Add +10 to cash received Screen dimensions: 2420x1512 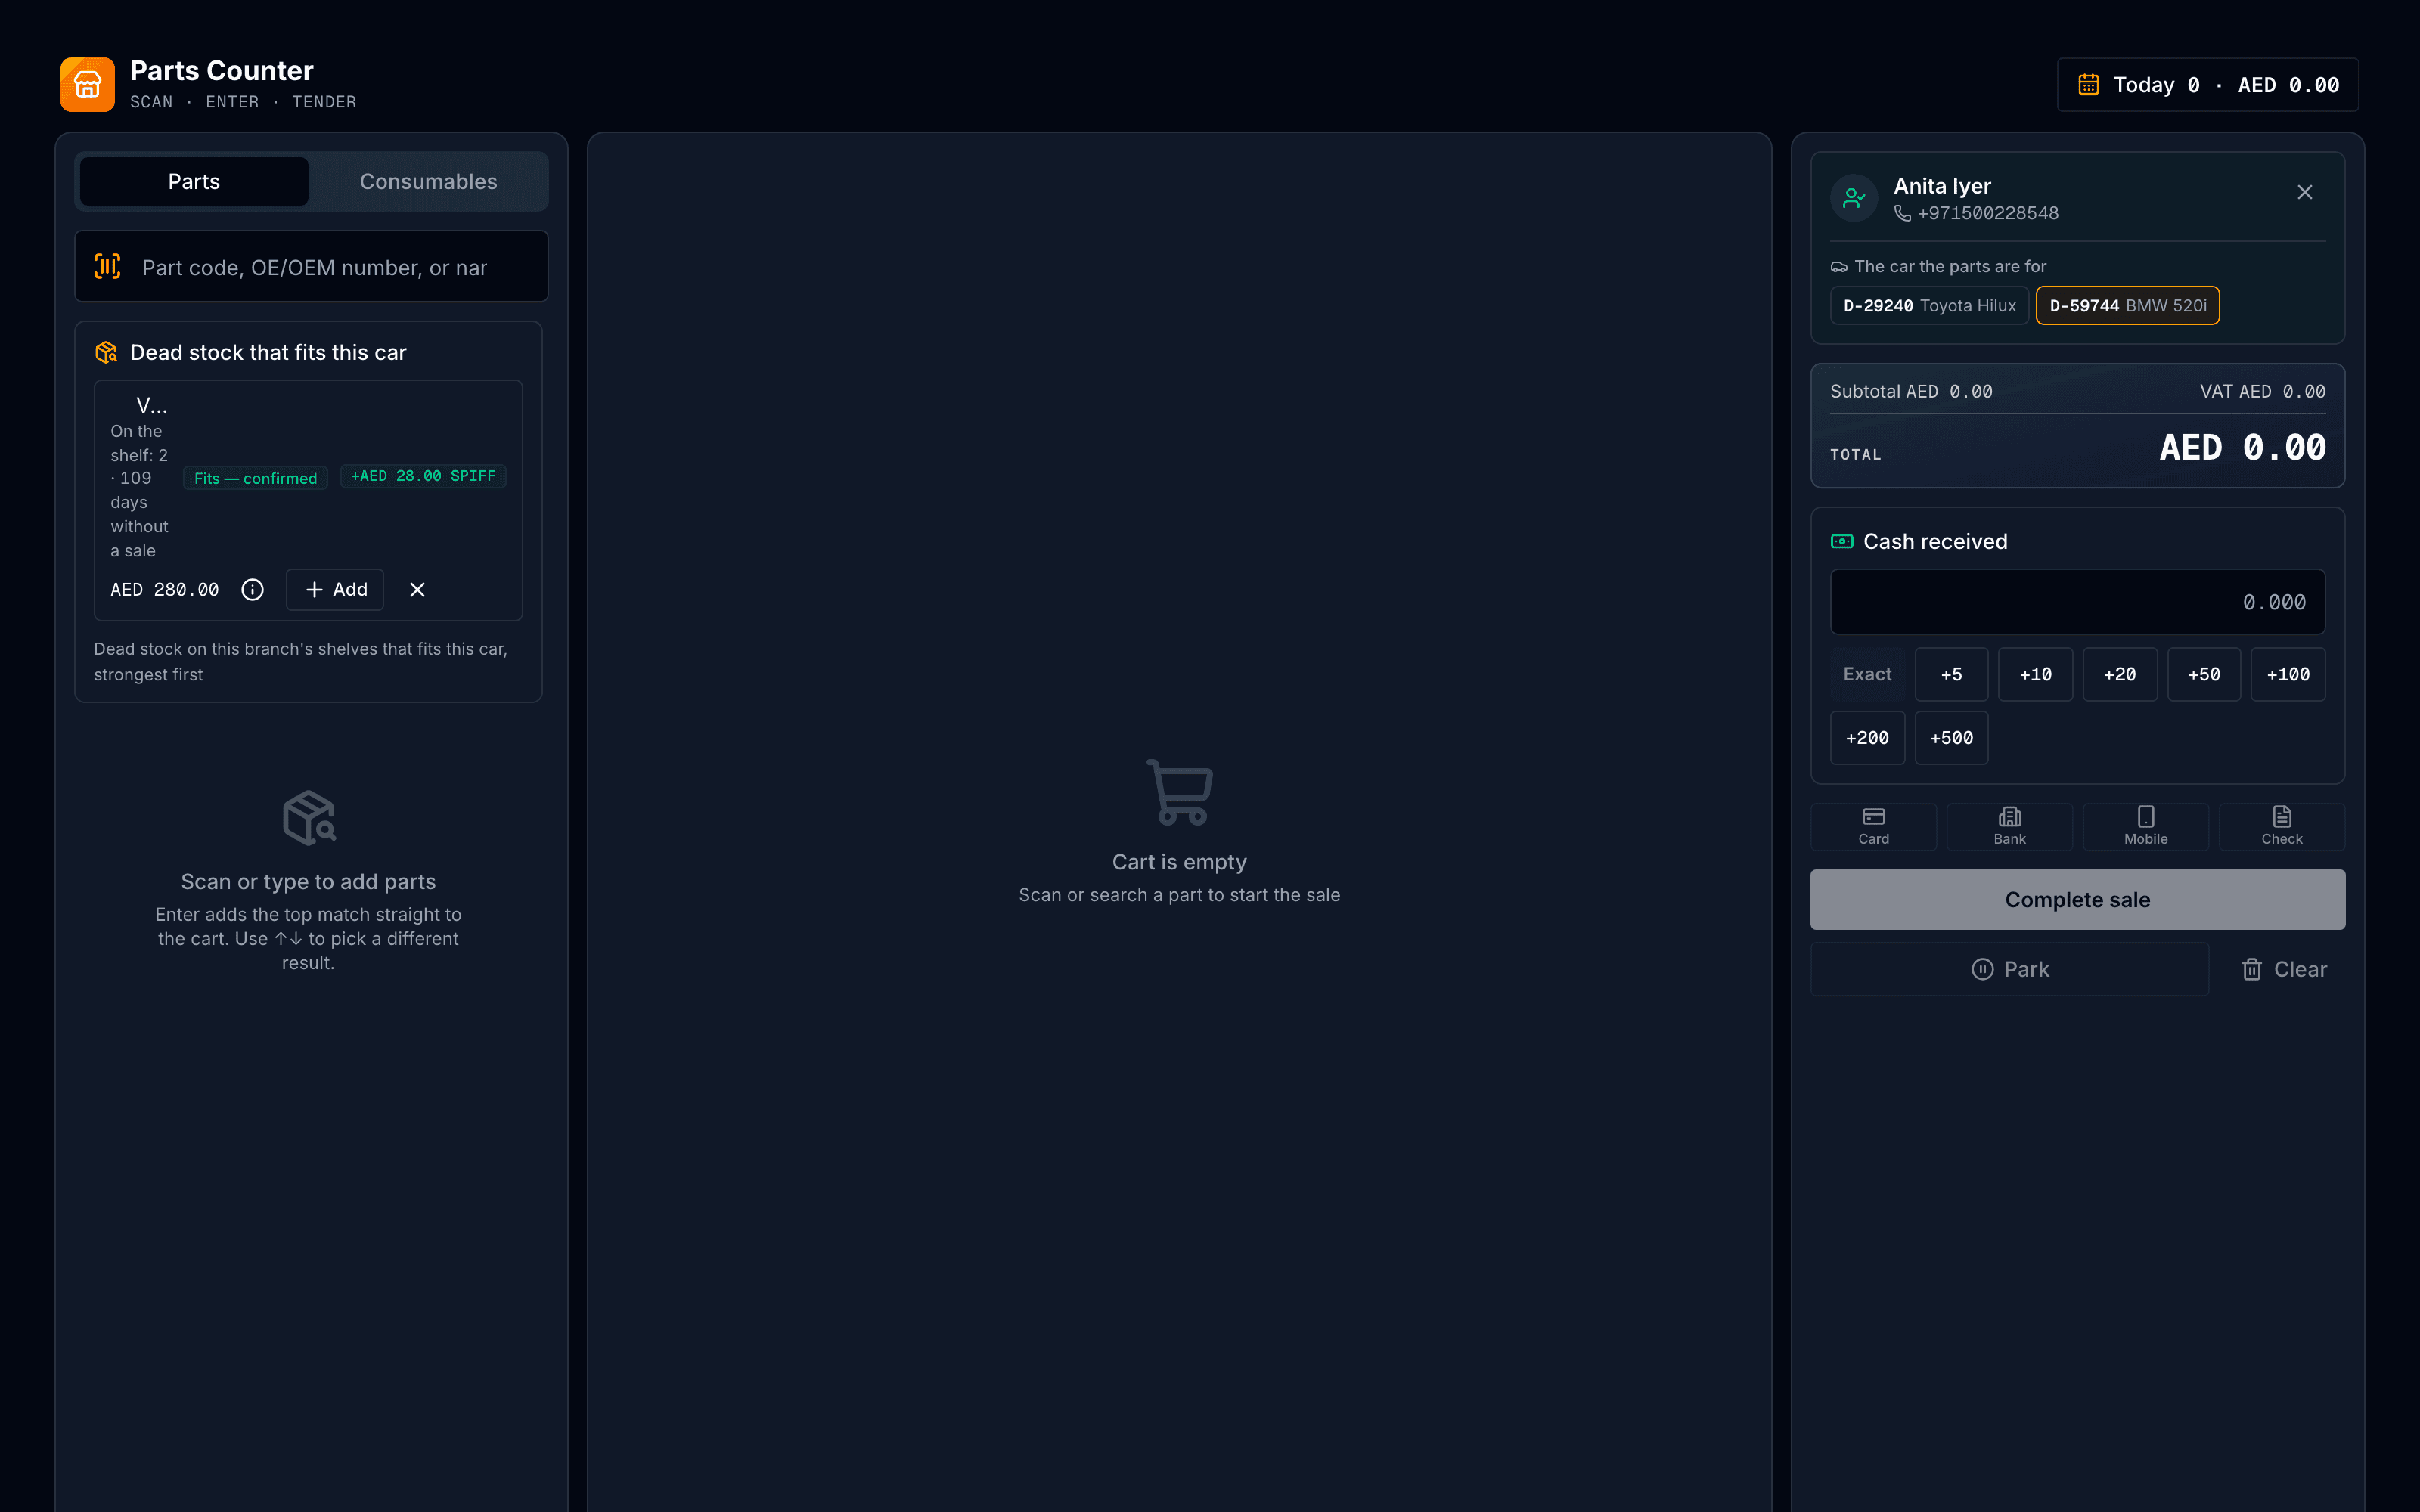pyautogui.click(x=2035, y=674)
